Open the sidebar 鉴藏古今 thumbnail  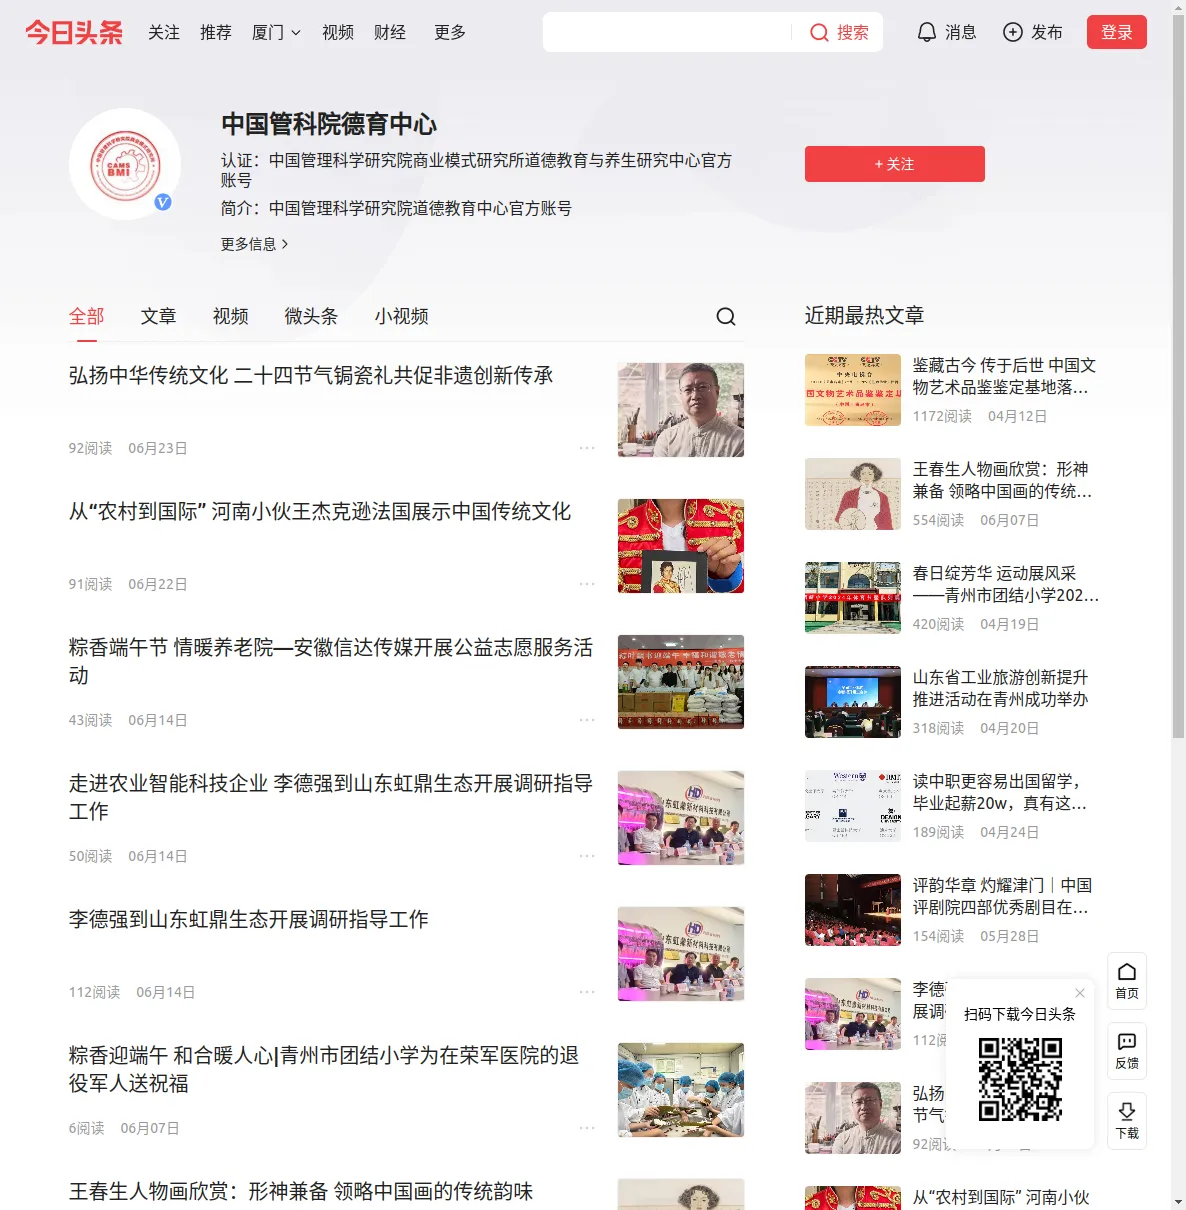853,390
